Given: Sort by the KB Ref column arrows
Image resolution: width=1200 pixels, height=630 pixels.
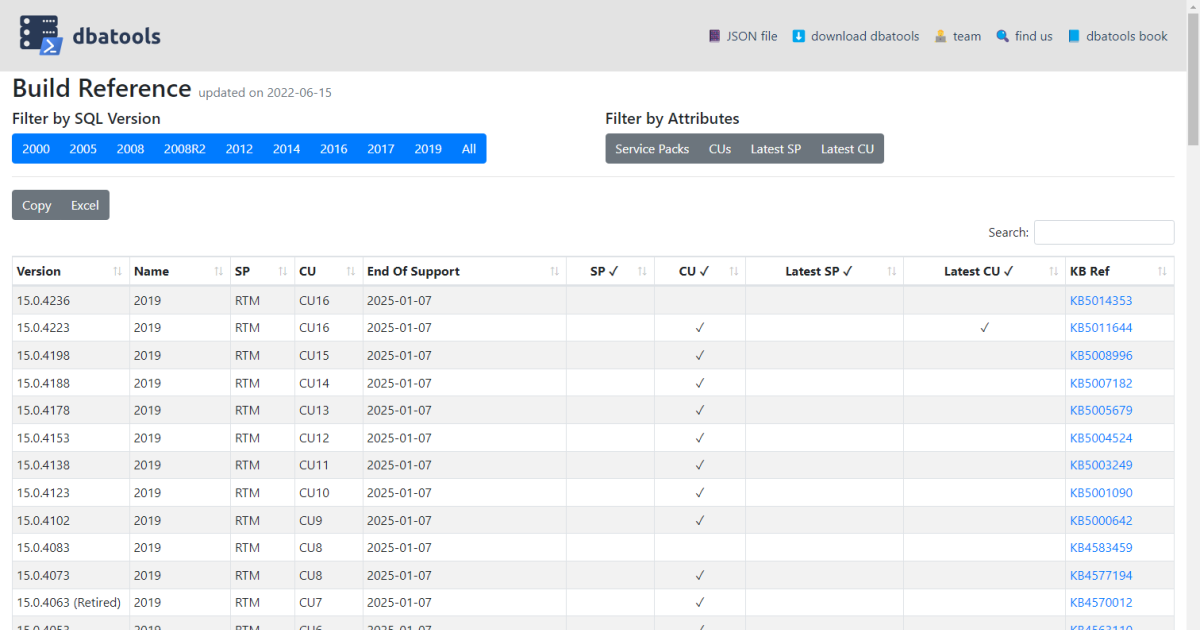Looking at the screenshot, I should (x=1162, y=271).
